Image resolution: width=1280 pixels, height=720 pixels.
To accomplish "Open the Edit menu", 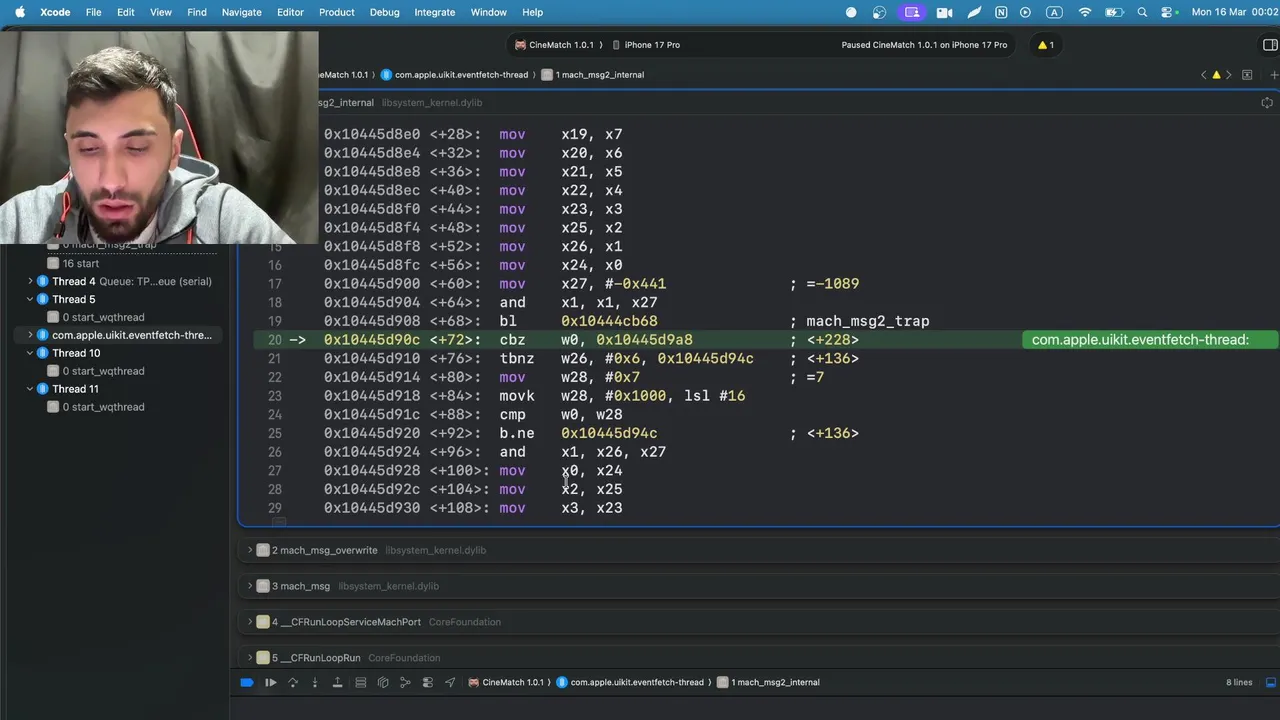I will (x=126, y=12).
